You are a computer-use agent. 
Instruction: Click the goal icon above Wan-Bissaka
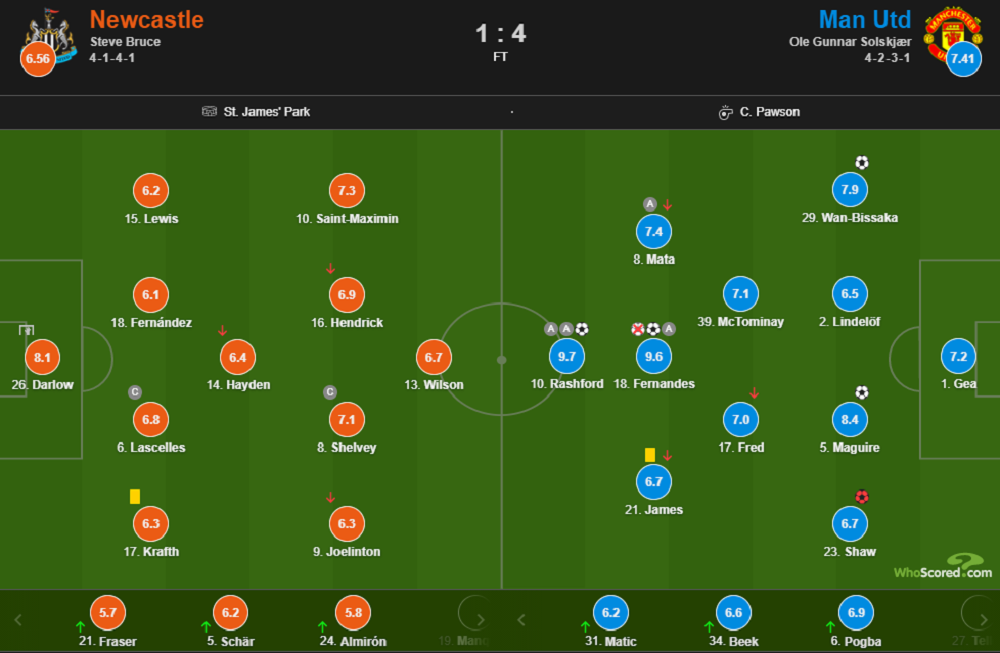(862, 162)
